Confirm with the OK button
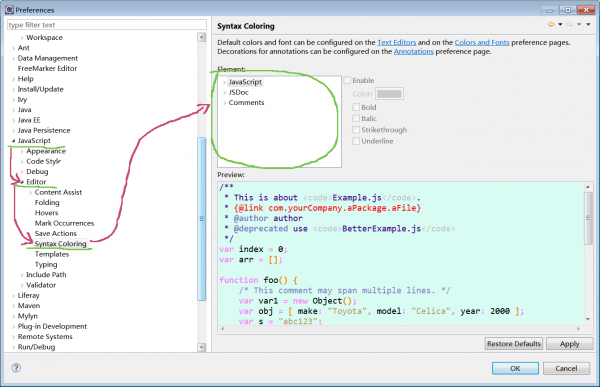Viewport: 600px width, 387px height. [x=515, y=368]
